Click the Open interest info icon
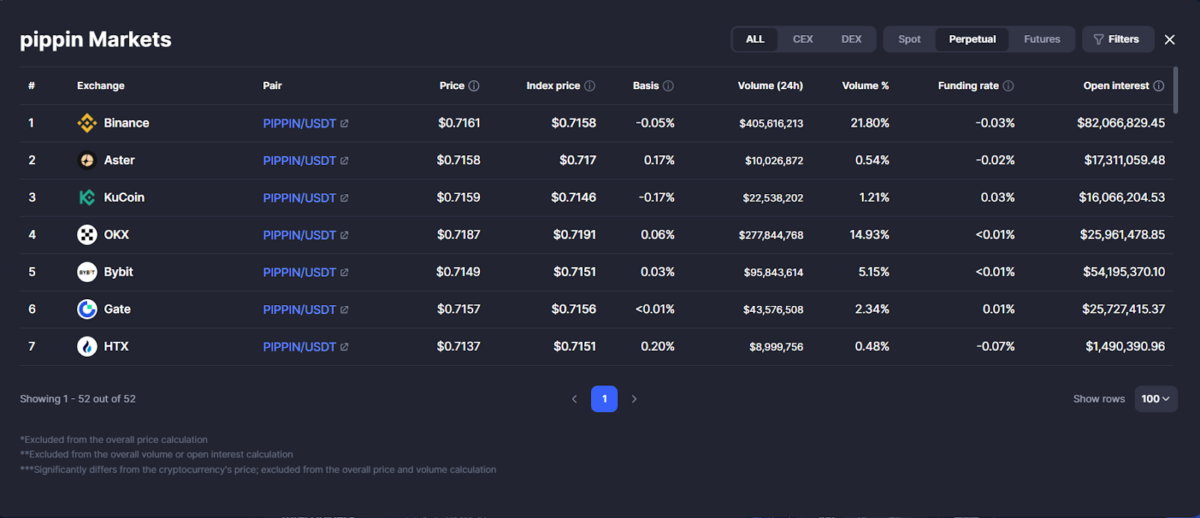This screenshot has width=1200, height=518. pos(1159,86)
